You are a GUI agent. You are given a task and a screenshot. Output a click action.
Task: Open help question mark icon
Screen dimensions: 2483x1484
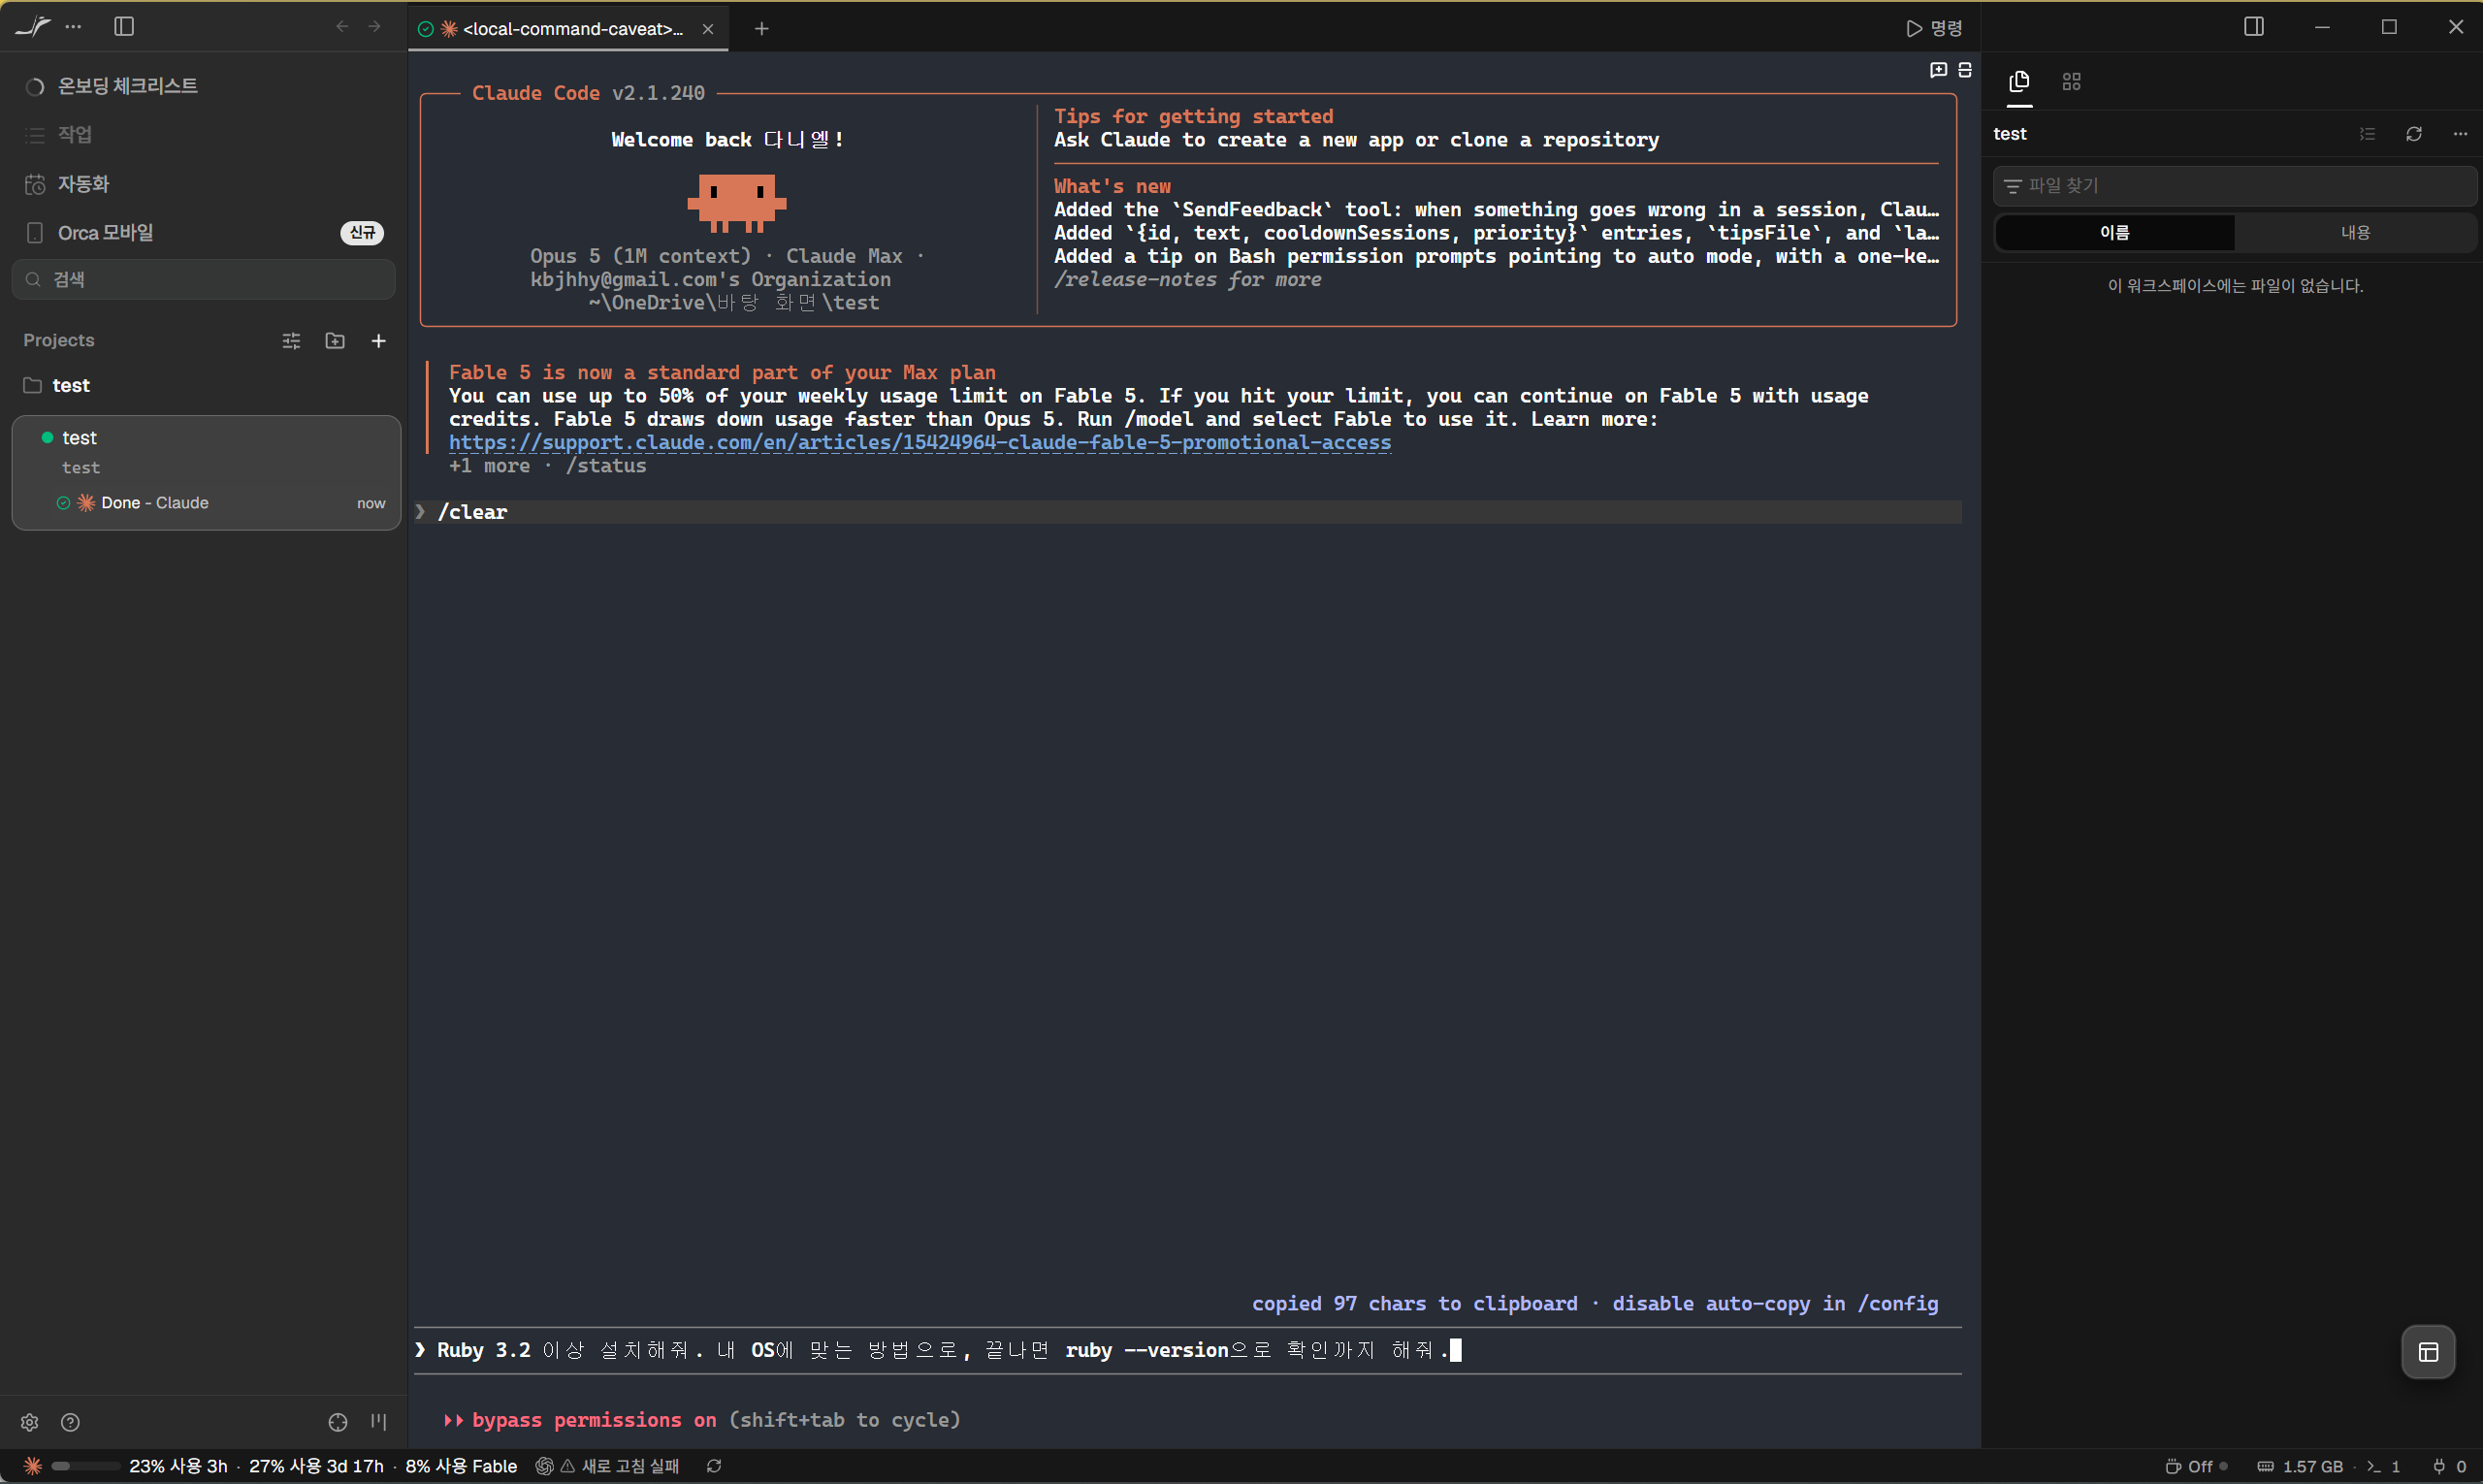[70, 1423]
